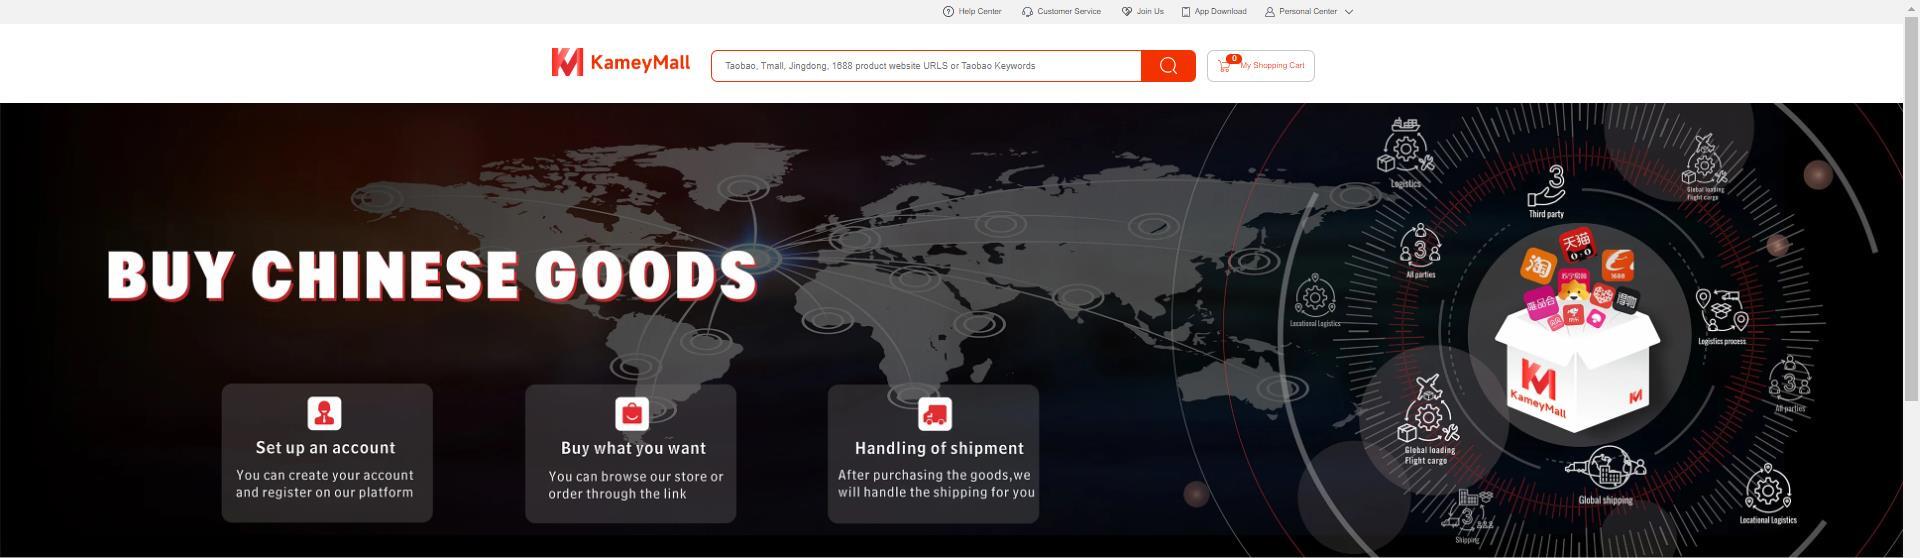Click the App Download phone icon
The image size is (1920, 558).
(x=1186, y=12)
